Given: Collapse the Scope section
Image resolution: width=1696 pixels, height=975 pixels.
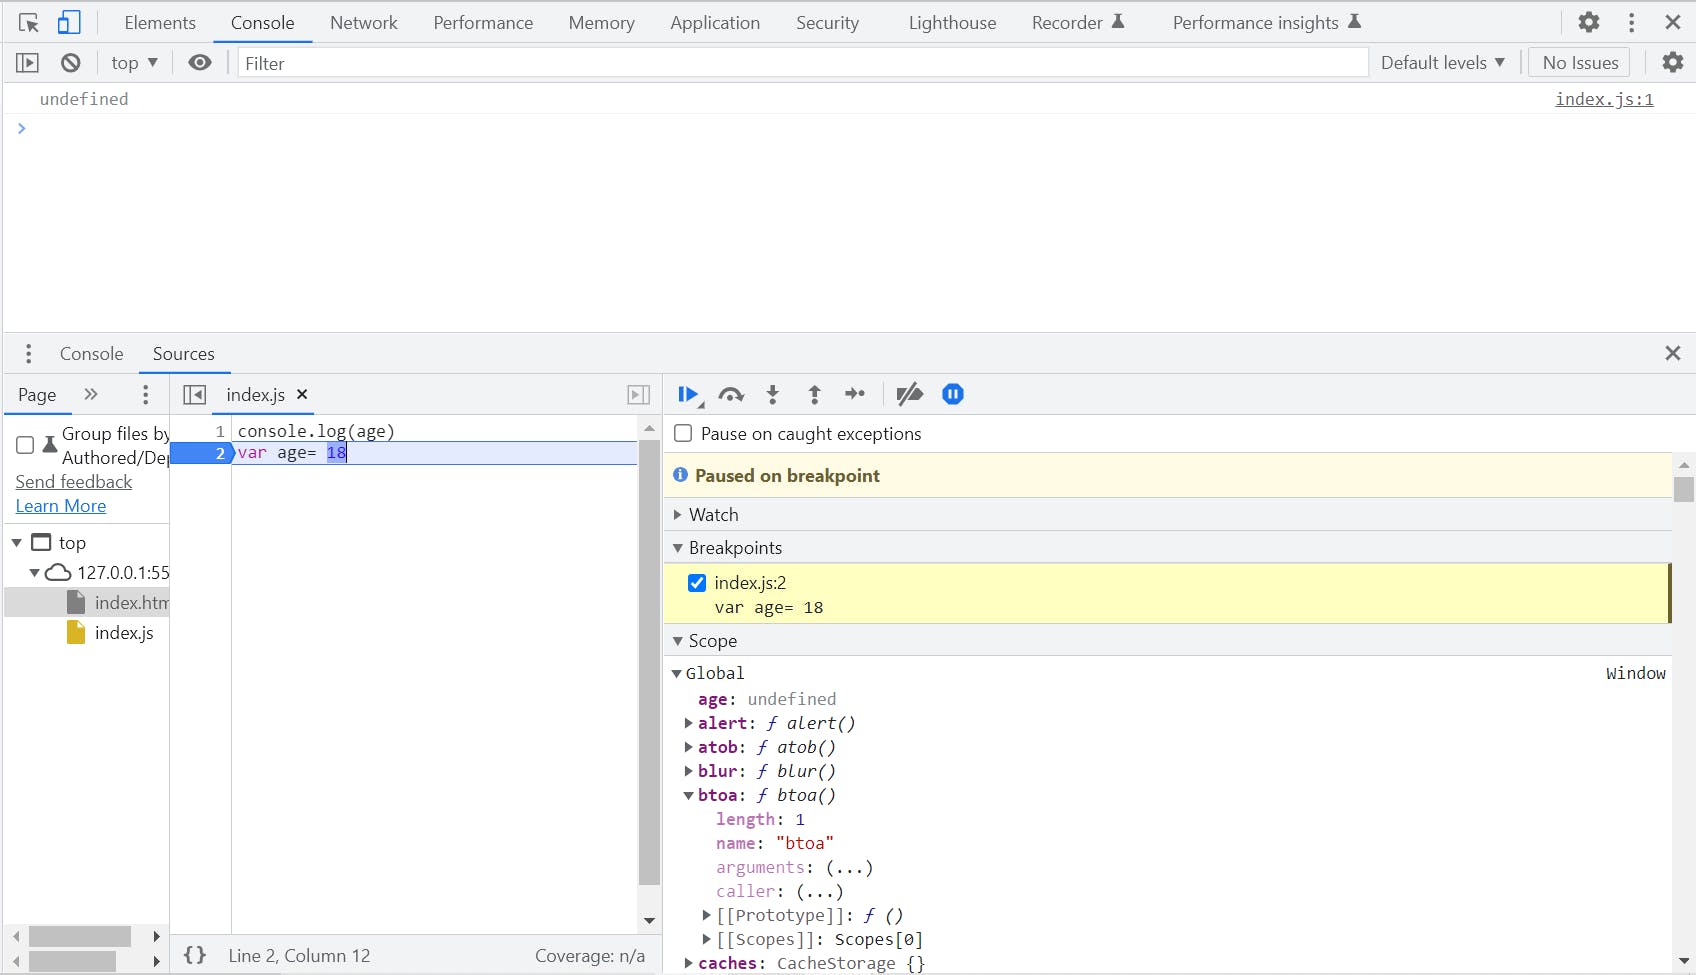Looking at the screenshot, I should tap(678, 640).
